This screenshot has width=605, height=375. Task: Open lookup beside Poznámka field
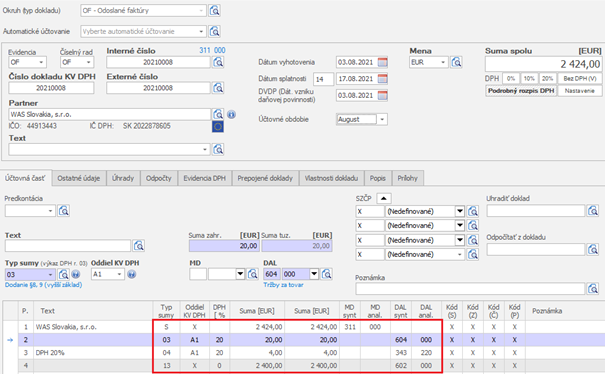(593, 289)
